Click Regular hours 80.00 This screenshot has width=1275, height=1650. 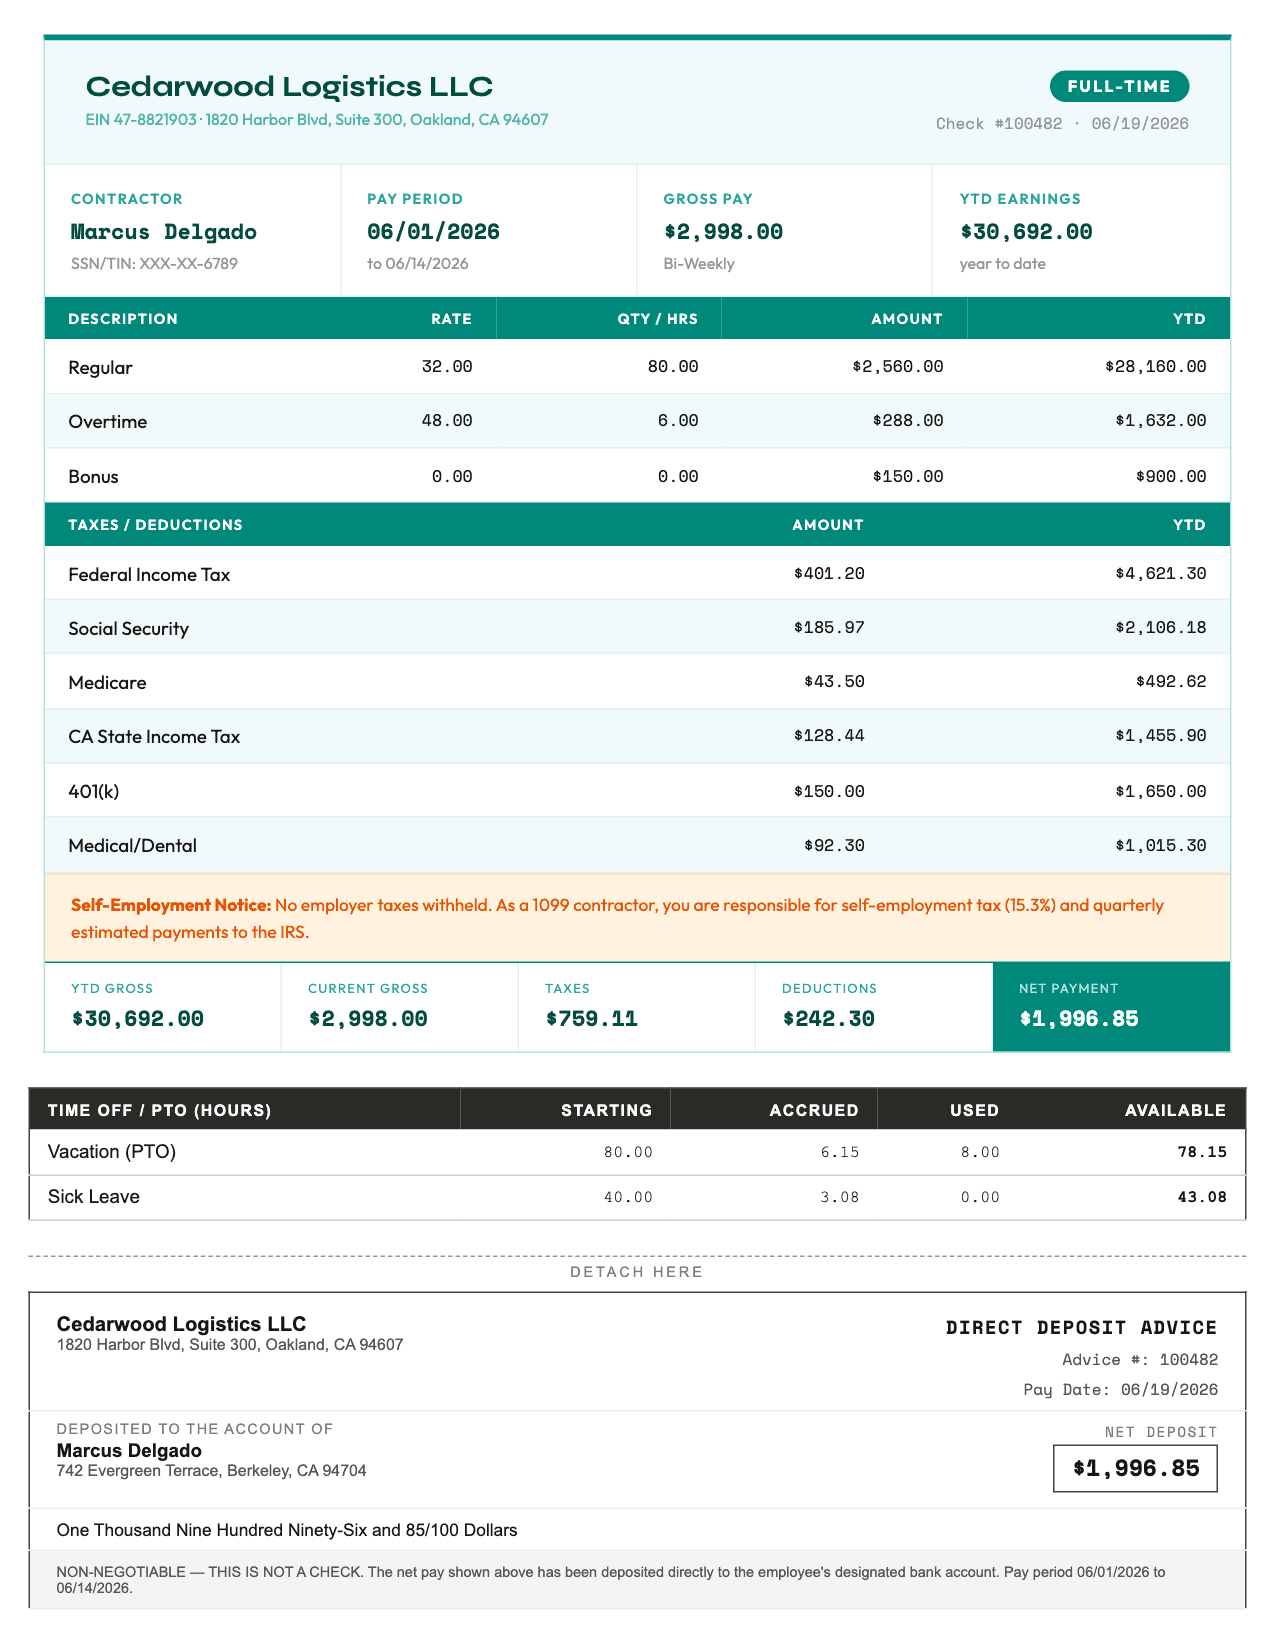pyautogui.click(x=673, y=367)
